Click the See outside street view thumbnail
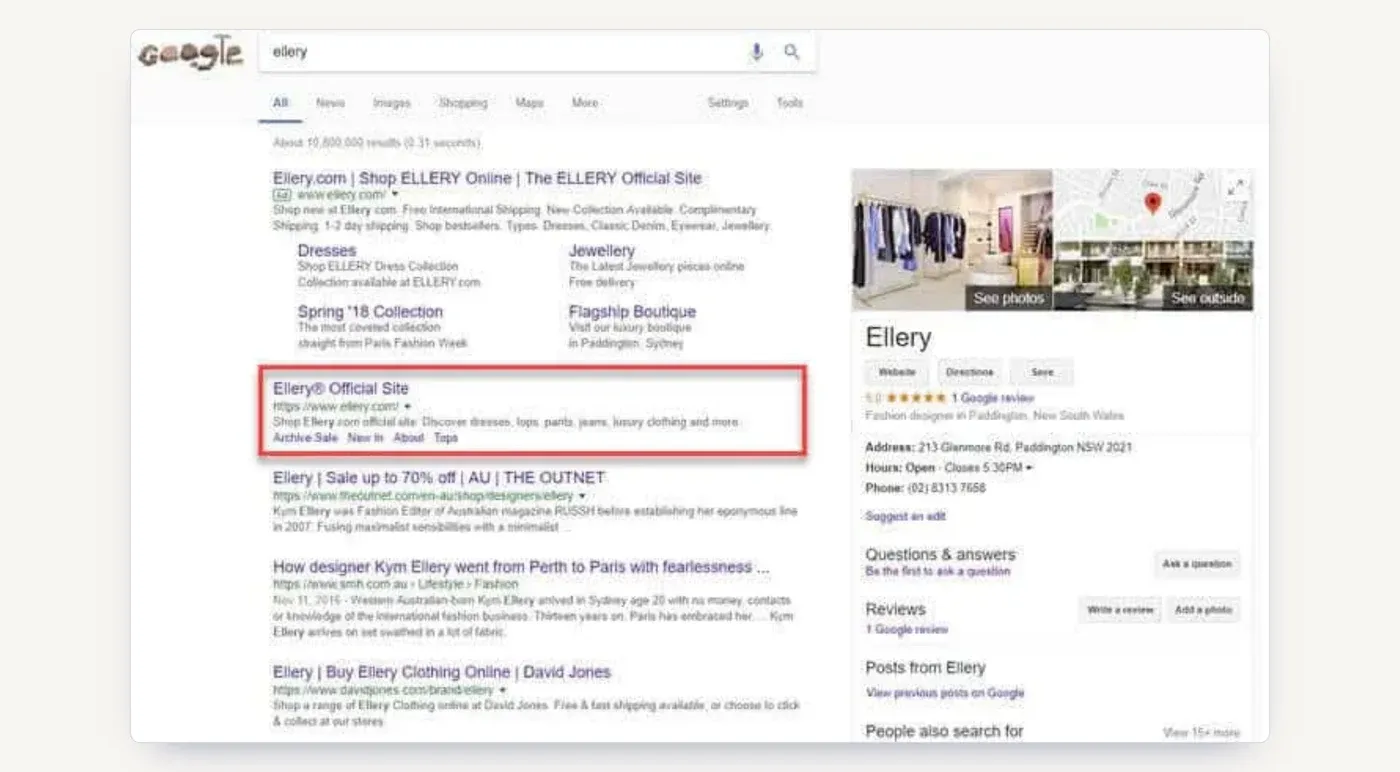1400x772 pixels. 1154,276
